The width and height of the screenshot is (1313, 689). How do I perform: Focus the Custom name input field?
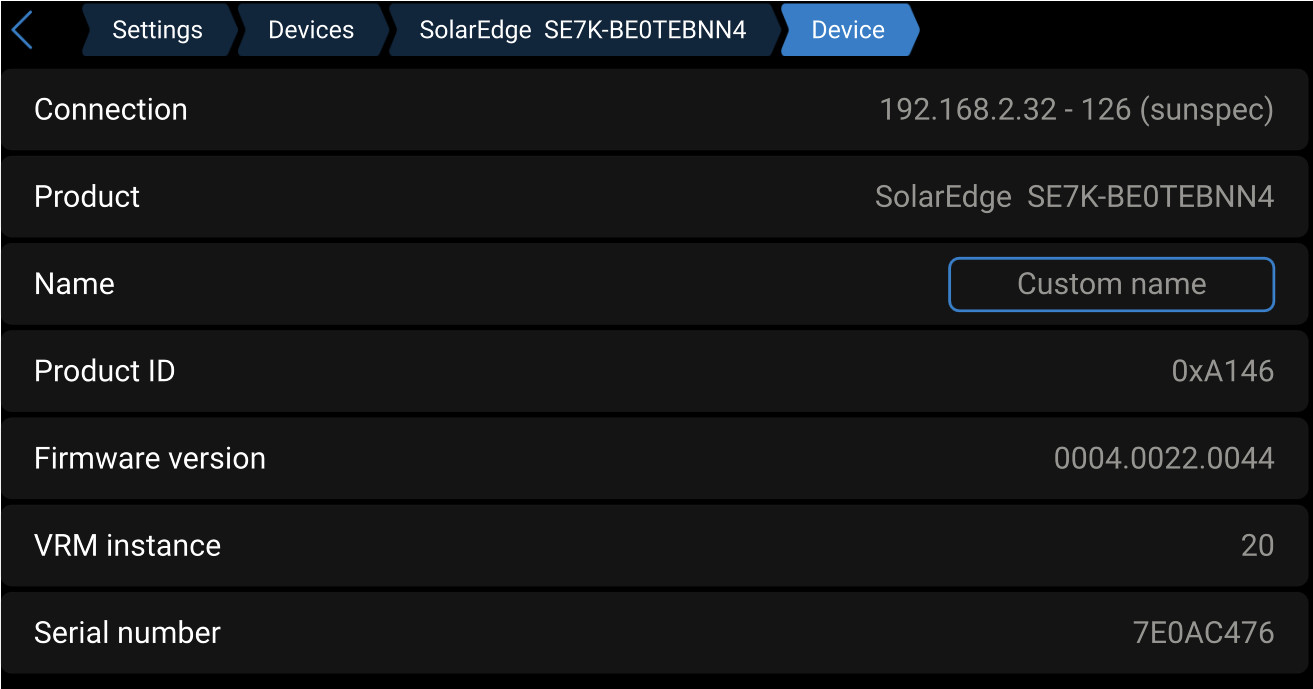(x=1111, y=284)
